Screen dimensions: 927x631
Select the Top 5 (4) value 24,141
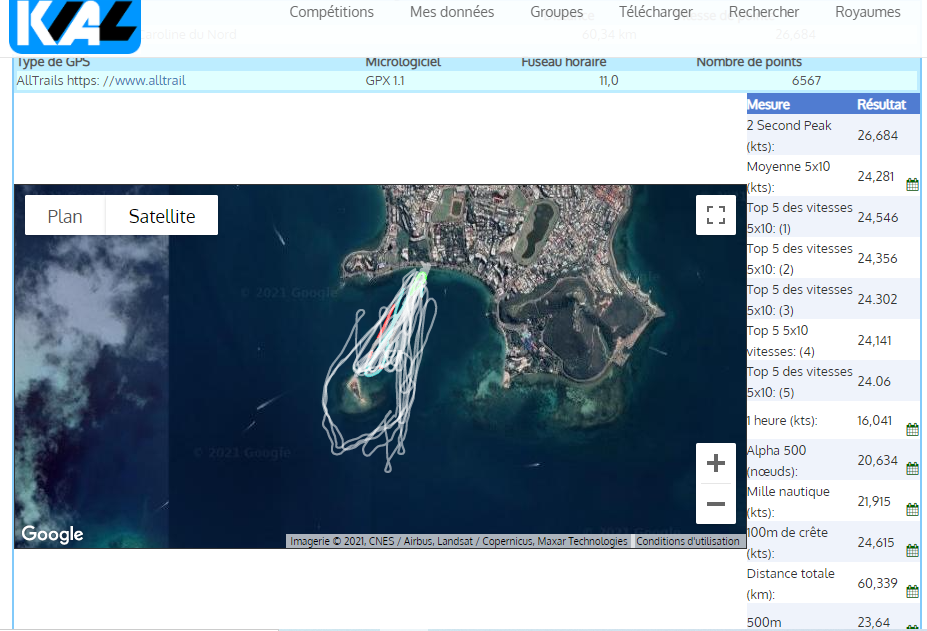click(874, 341)
